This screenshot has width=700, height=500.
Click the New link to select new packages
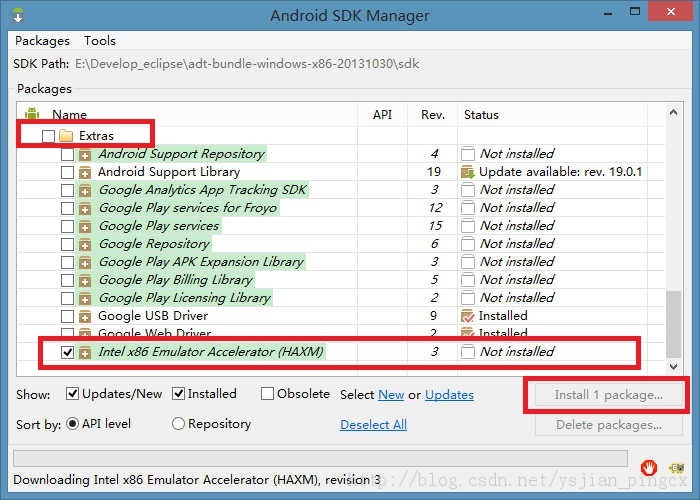pyautogui.click(x=391, y=395)
